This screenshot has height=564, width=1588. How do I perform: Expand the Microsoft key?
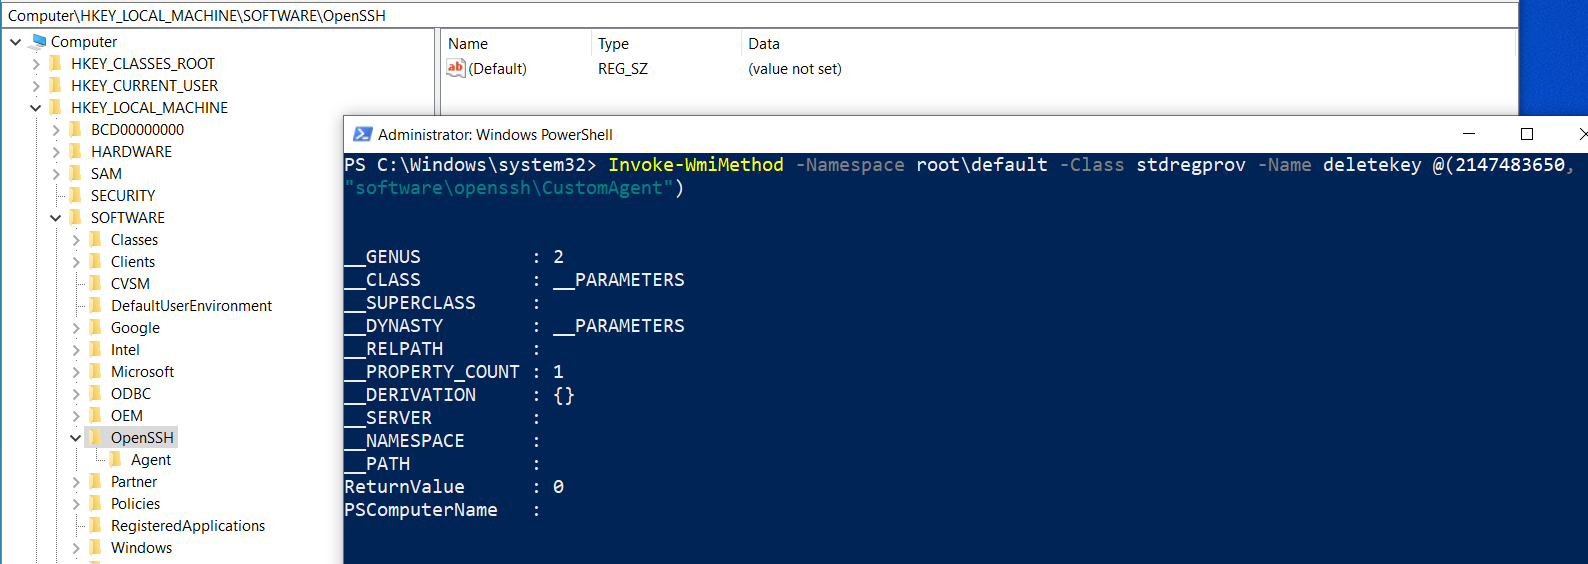tap(76, 372)
